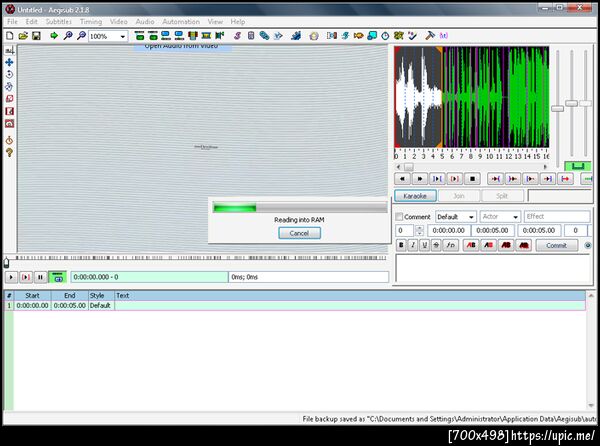Open the Timing menu

pos(91,22)
